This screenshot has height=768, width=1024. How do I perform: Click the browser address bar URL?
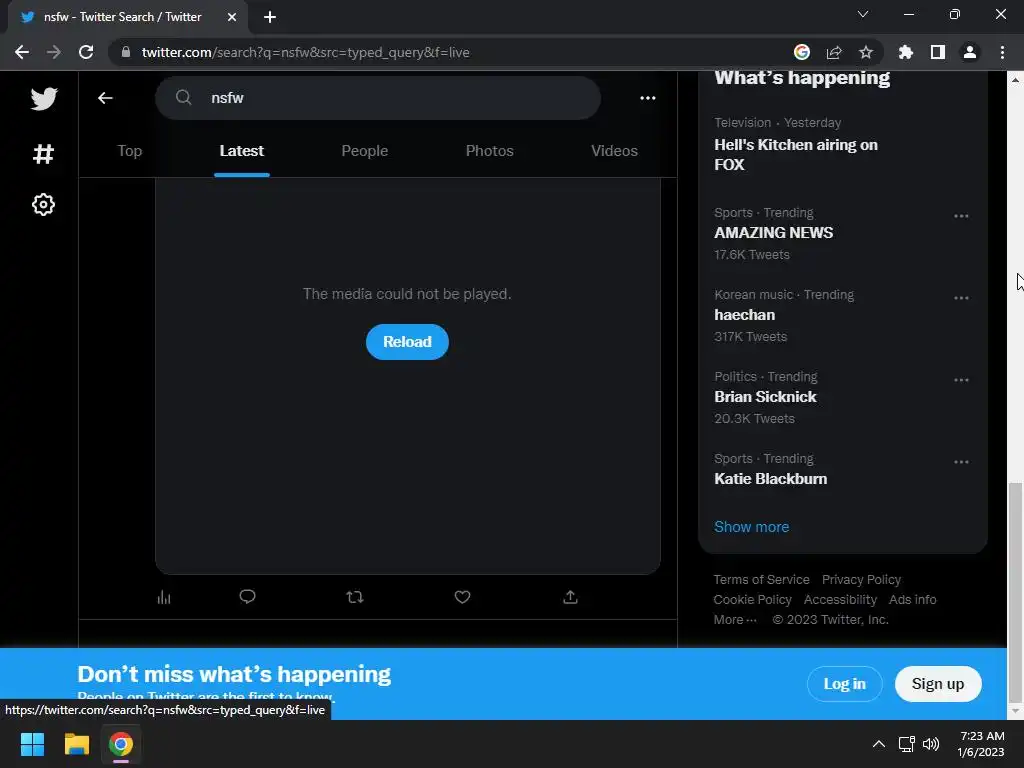pyautogui.click(x=305, y=52)
